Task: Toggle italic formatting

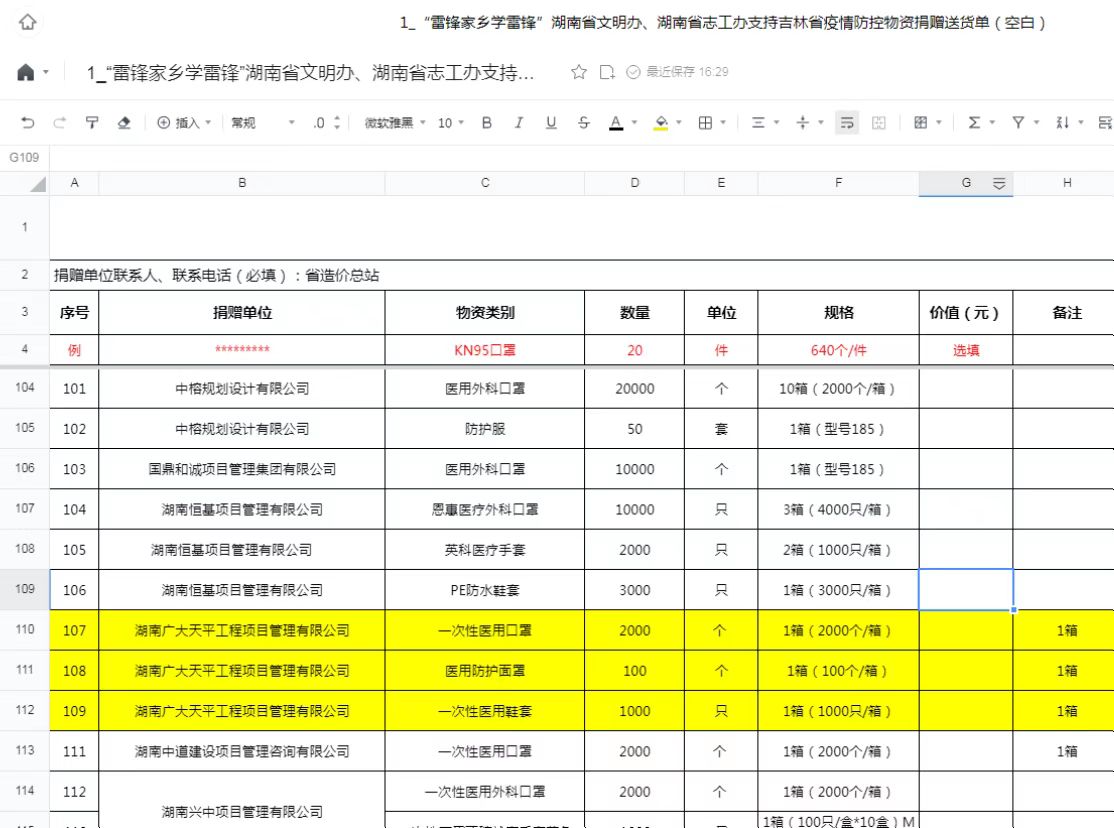Action: (x=519, y=122)
